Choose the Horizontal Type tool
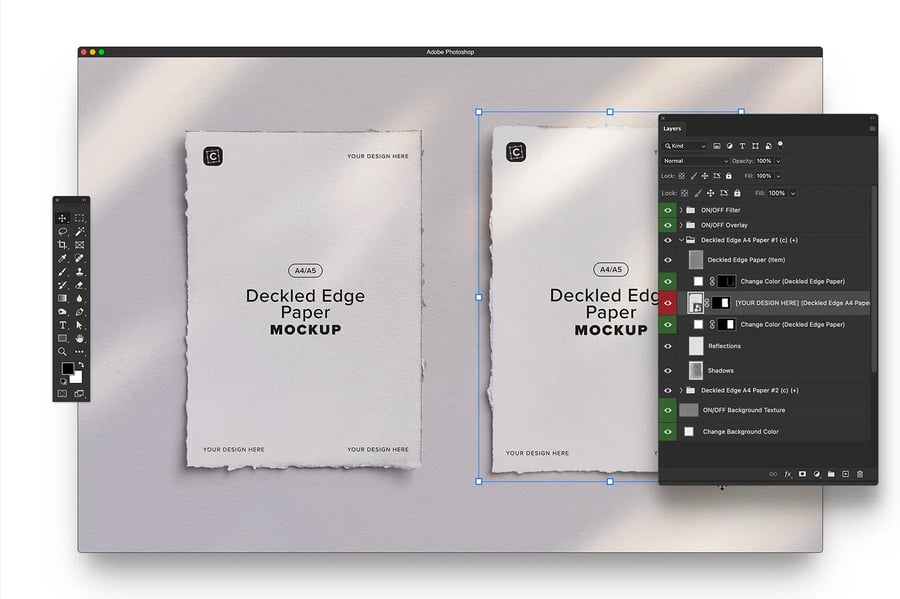This screenshot has width=900, height=599. click(62, 325)
